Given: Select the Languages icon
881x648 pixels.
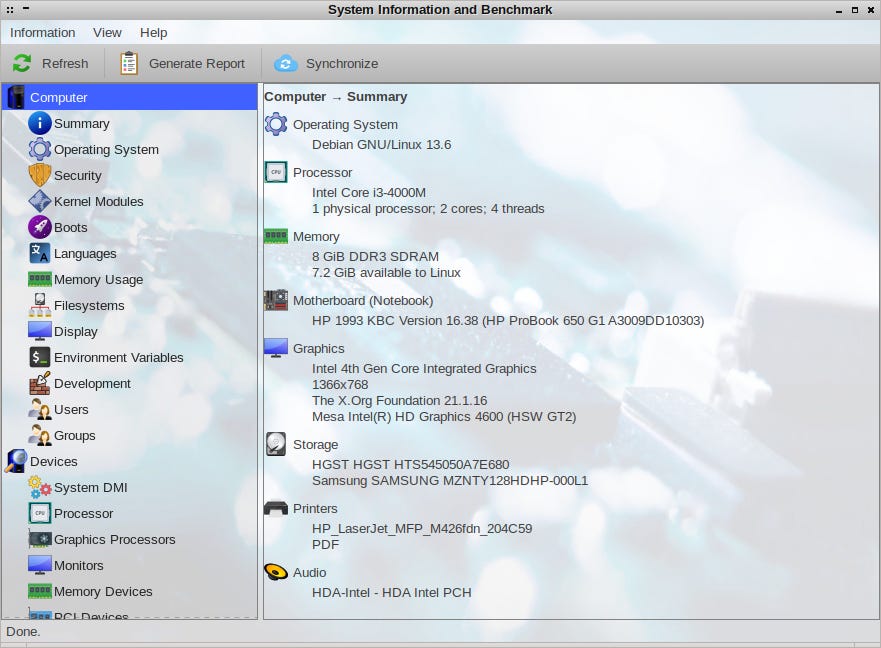Looking at the screenshot, I should coord(40,253).
